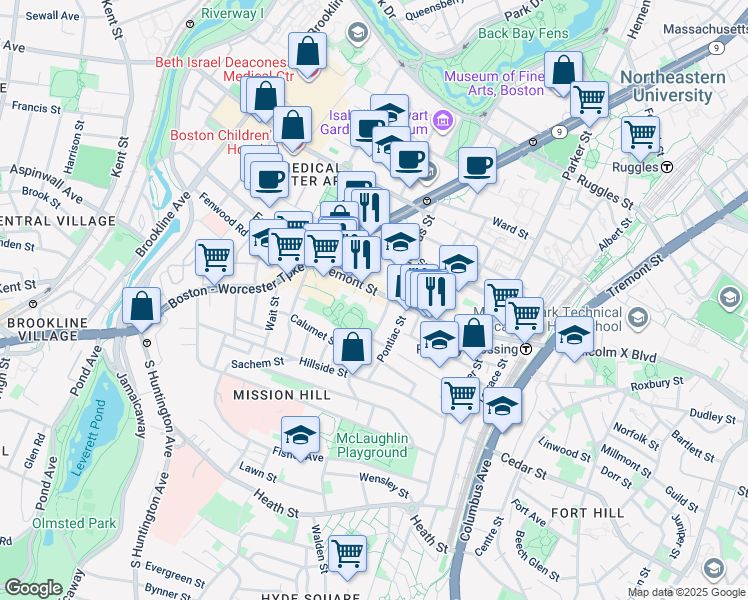The width and height of the screenshot is (748, 600).
Task: Click the shopping bag marker near Roxbury Crossing
Action: tap(474, 333)
